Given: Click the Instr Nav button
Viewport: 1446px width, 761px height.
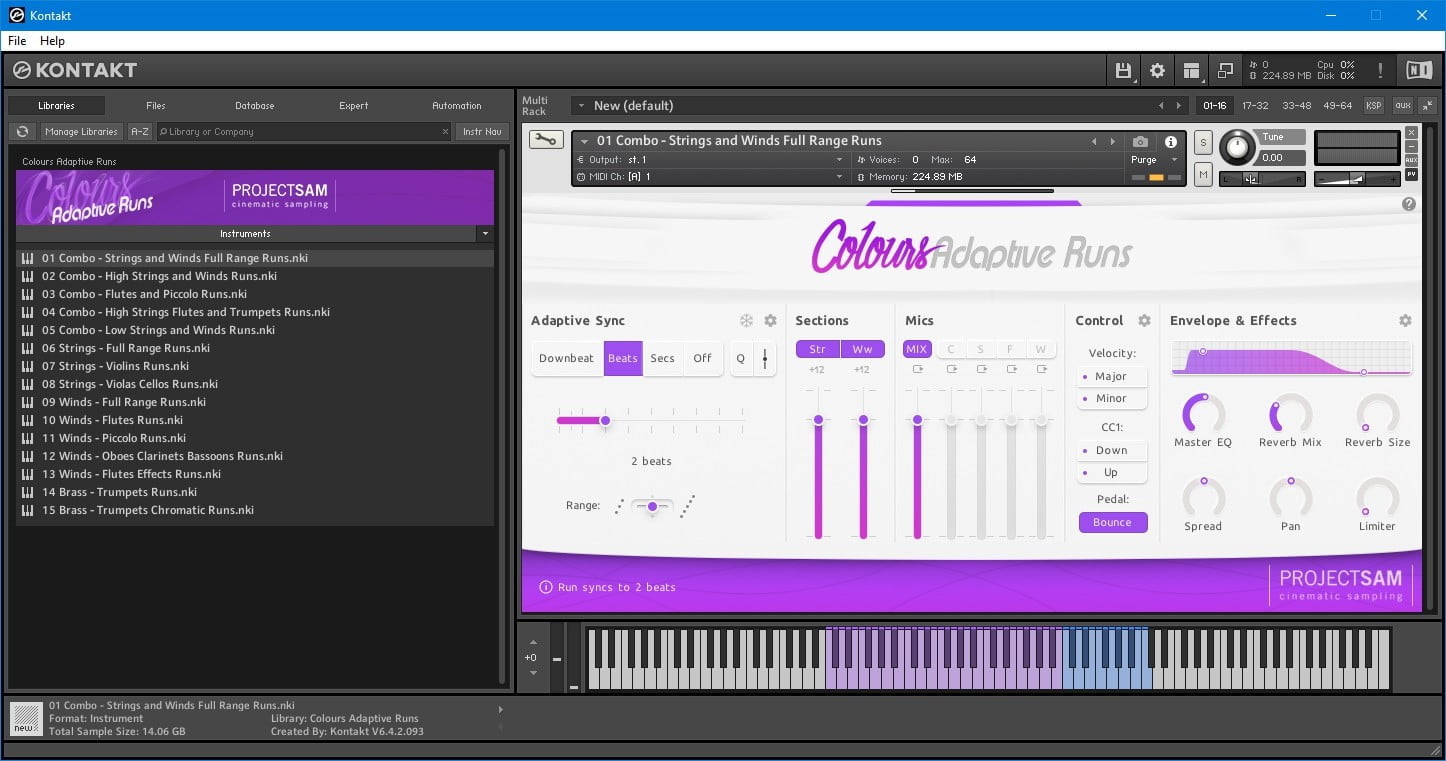Looking at the screenshot, I should (482, 131).
